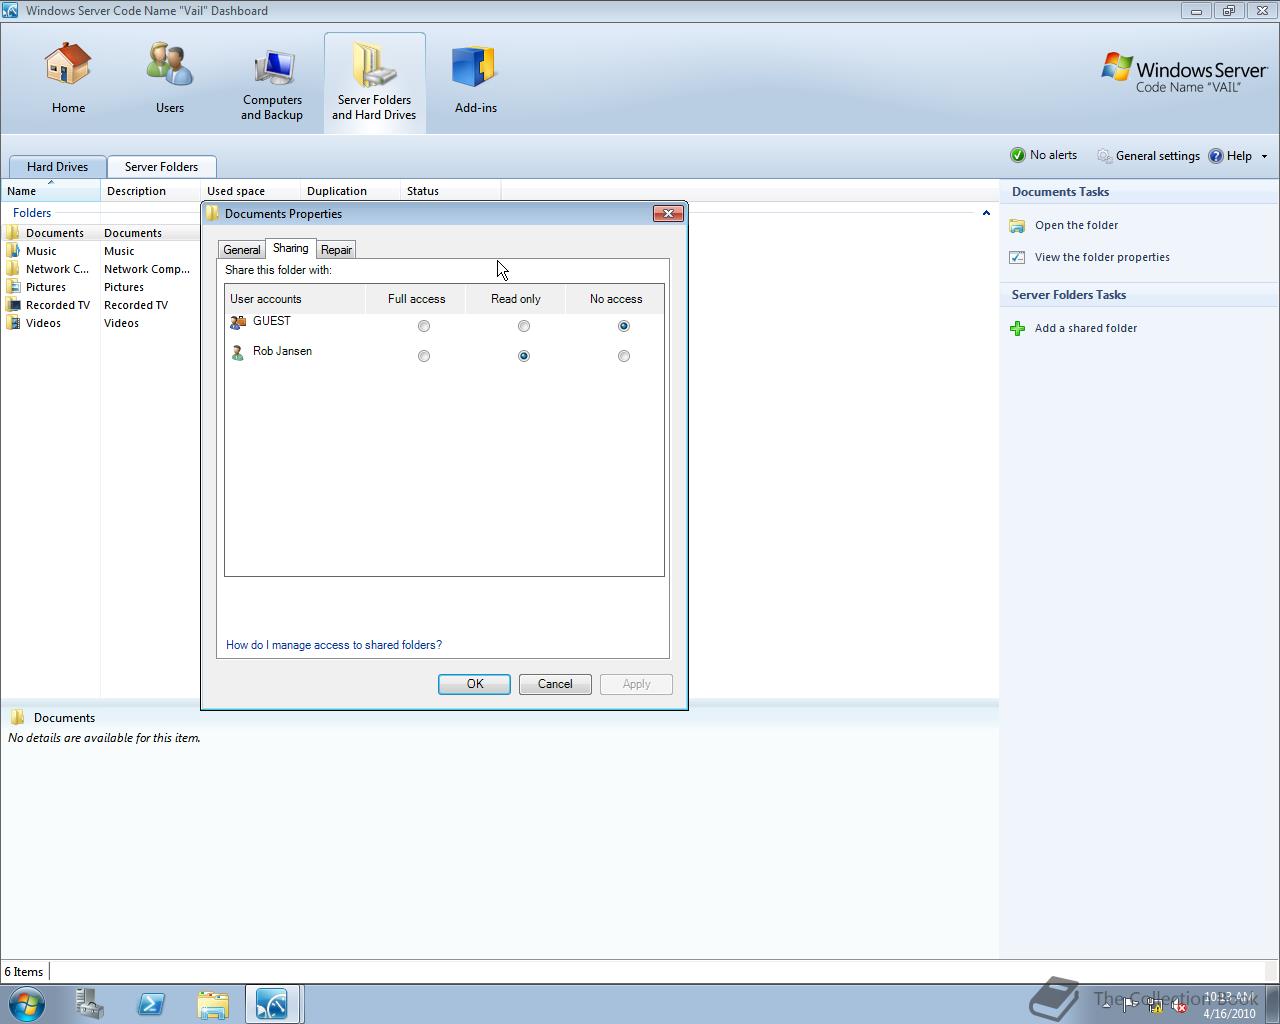Select the Sharing tab

(x=290, y=248)
